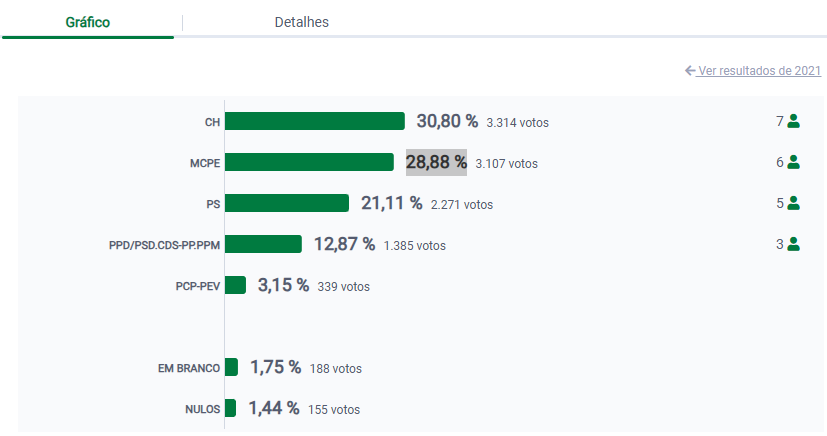Click the back arrow beside 2021 results
The width and height of the screenshot is (827, 436).
tap(690, 71)
